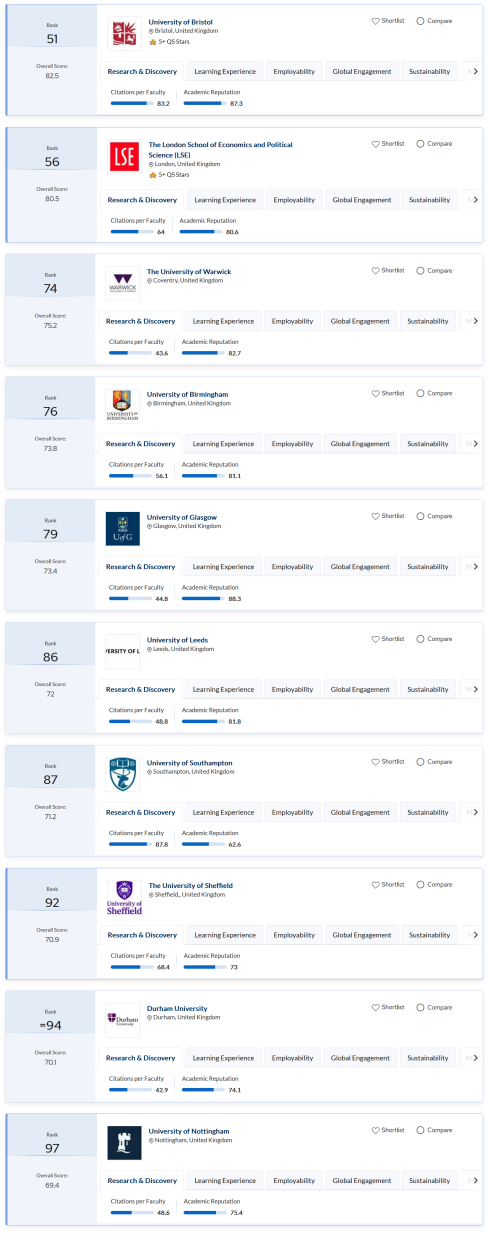488x1234 pixels.
Task: Show more categories arrow on Glasgow card
Action: click(475, 567)
